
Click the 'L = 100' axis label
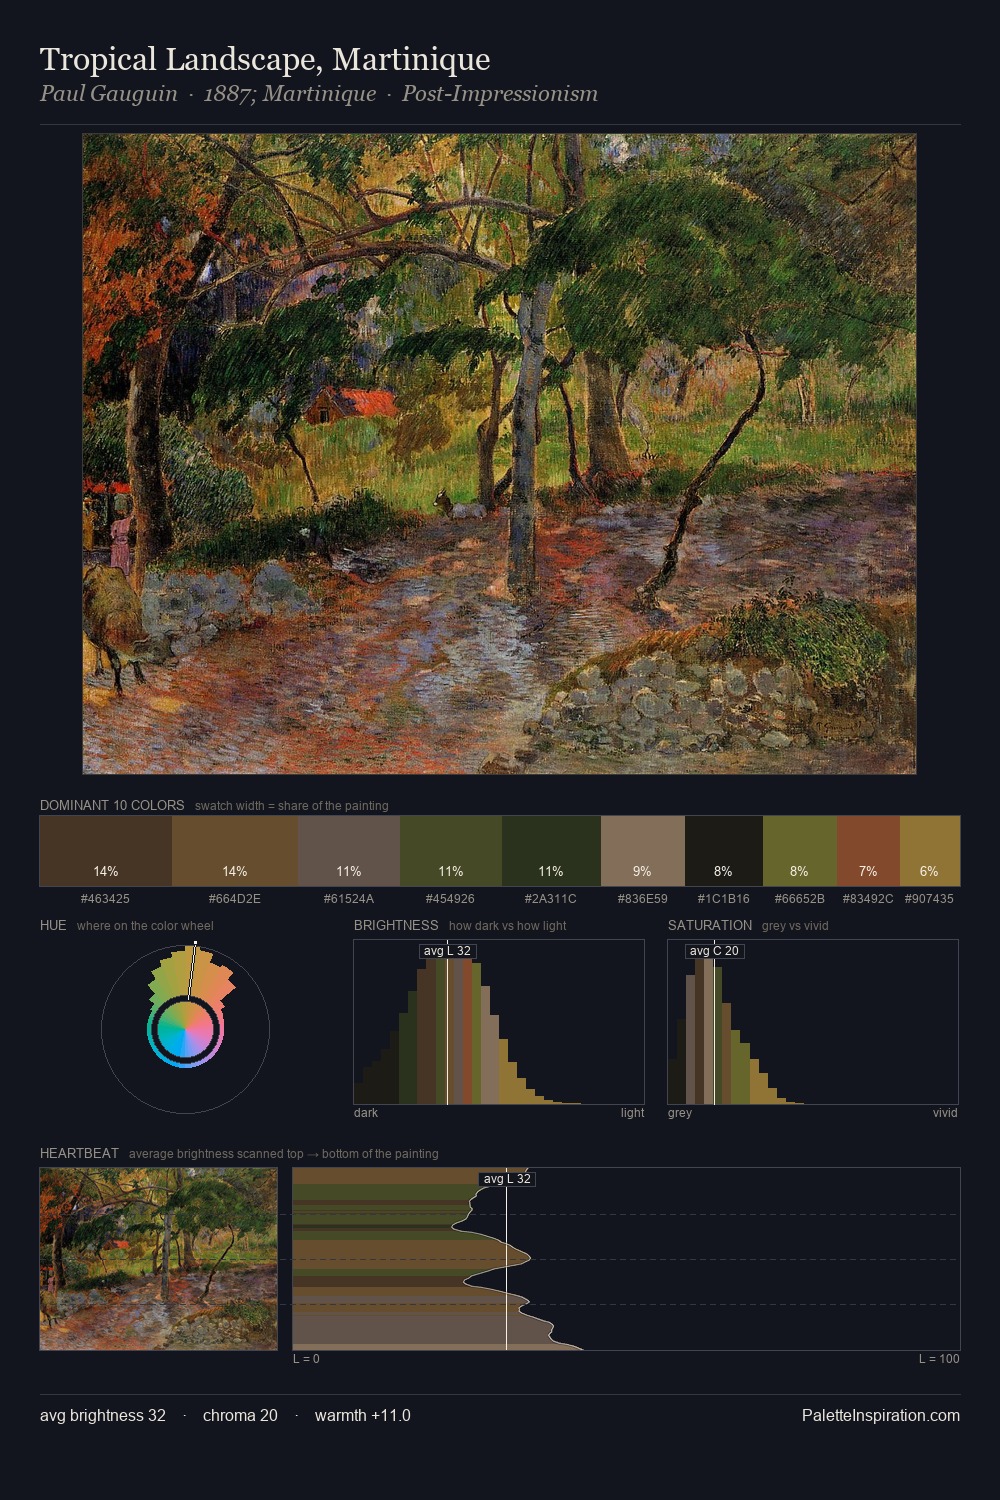pyautogui.click(x=939, y=1359)
